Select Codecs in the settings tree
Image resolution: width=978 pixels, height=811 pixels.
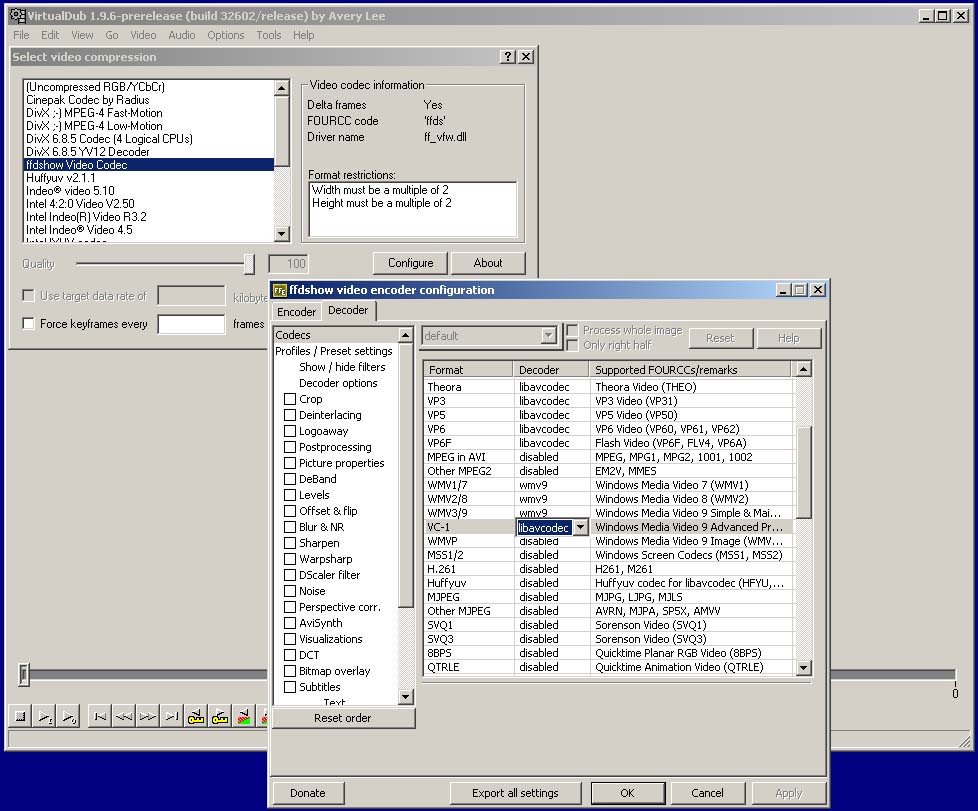[x=293, y=335]
